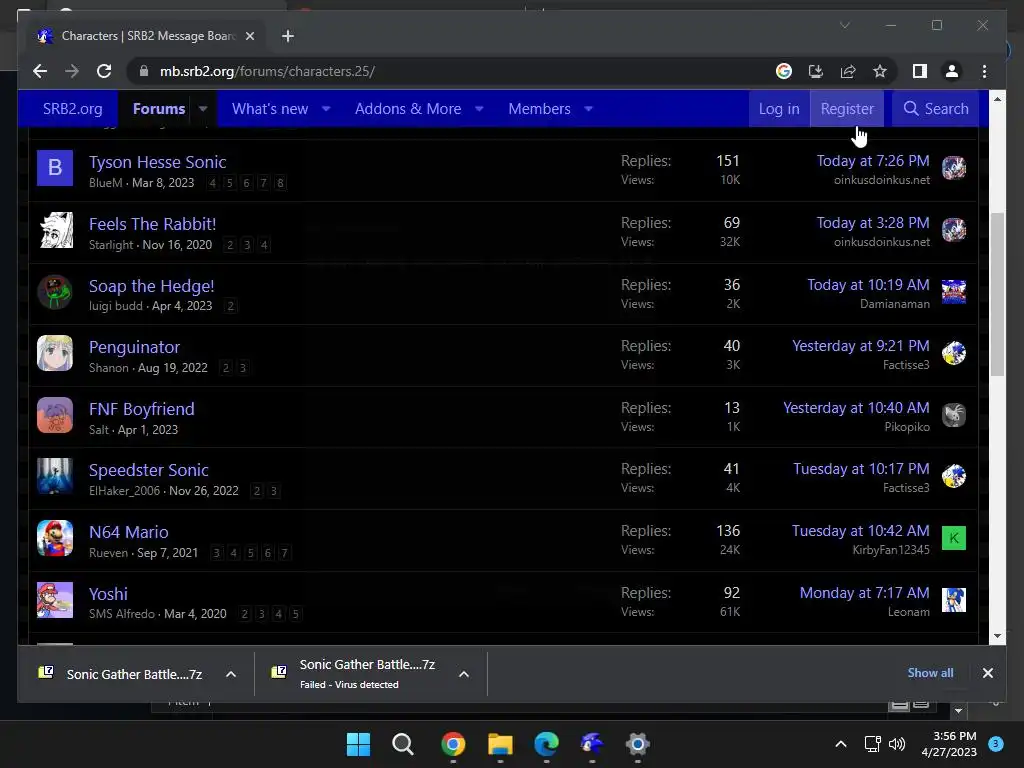Viewport: 1024px width, 768px height.
Task: Open a new tab with the plus button
Action: (x=287, y=36)
